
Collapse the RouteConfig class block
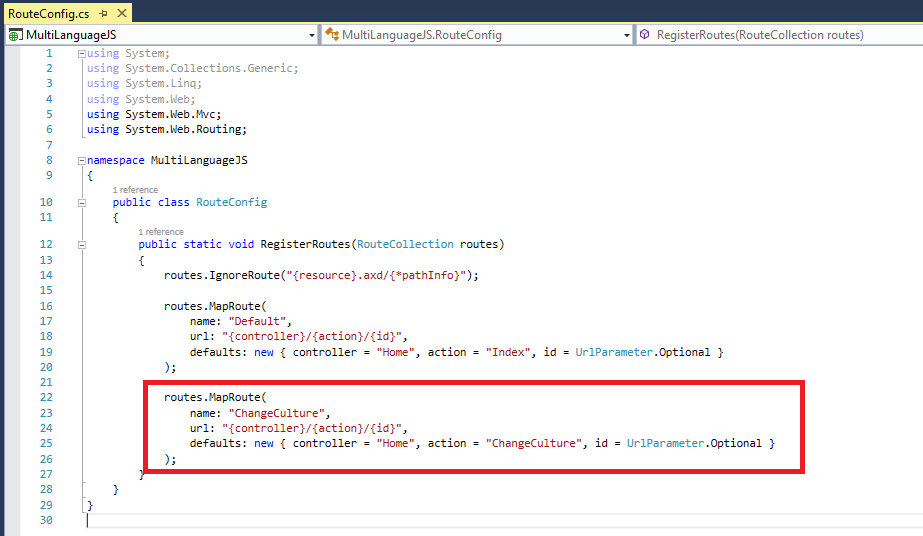click(x=82, y=202)
